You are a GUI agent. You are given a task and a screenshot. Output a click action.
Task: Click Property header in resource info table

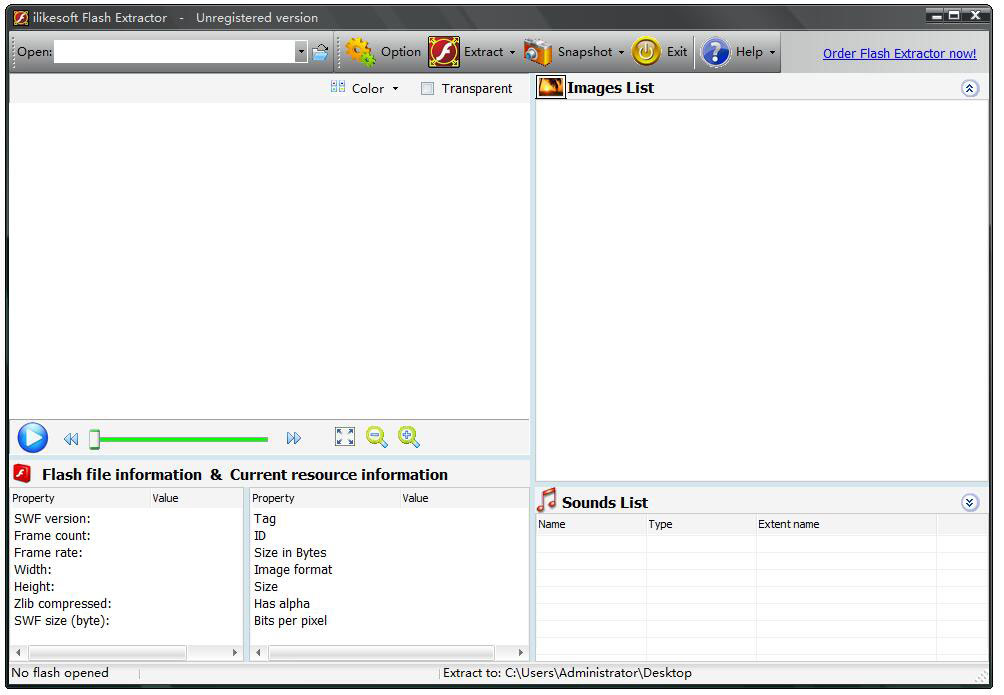coord(325,498)
